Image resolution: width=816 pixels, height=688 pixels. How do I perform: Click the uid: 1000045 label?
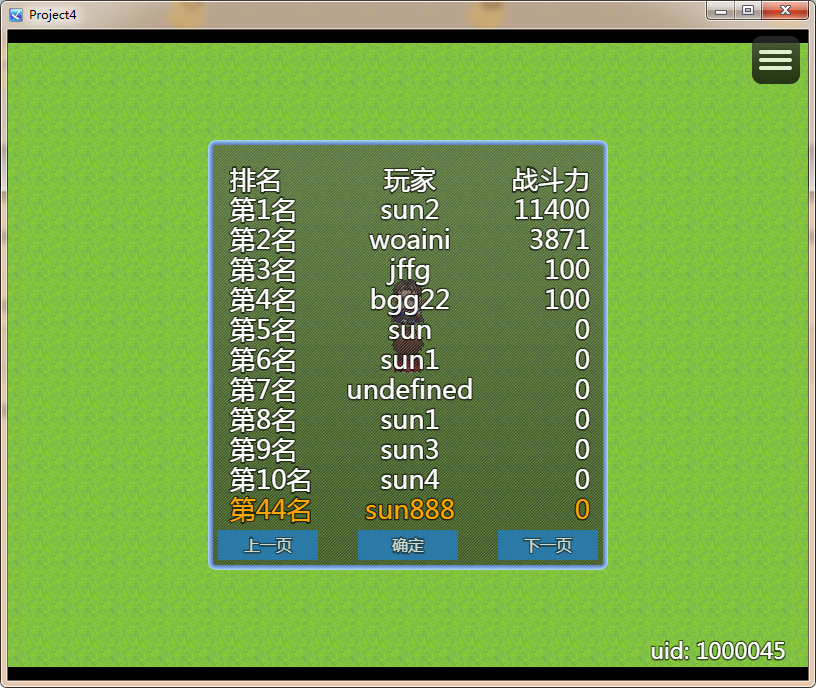(x=718, y=651)
